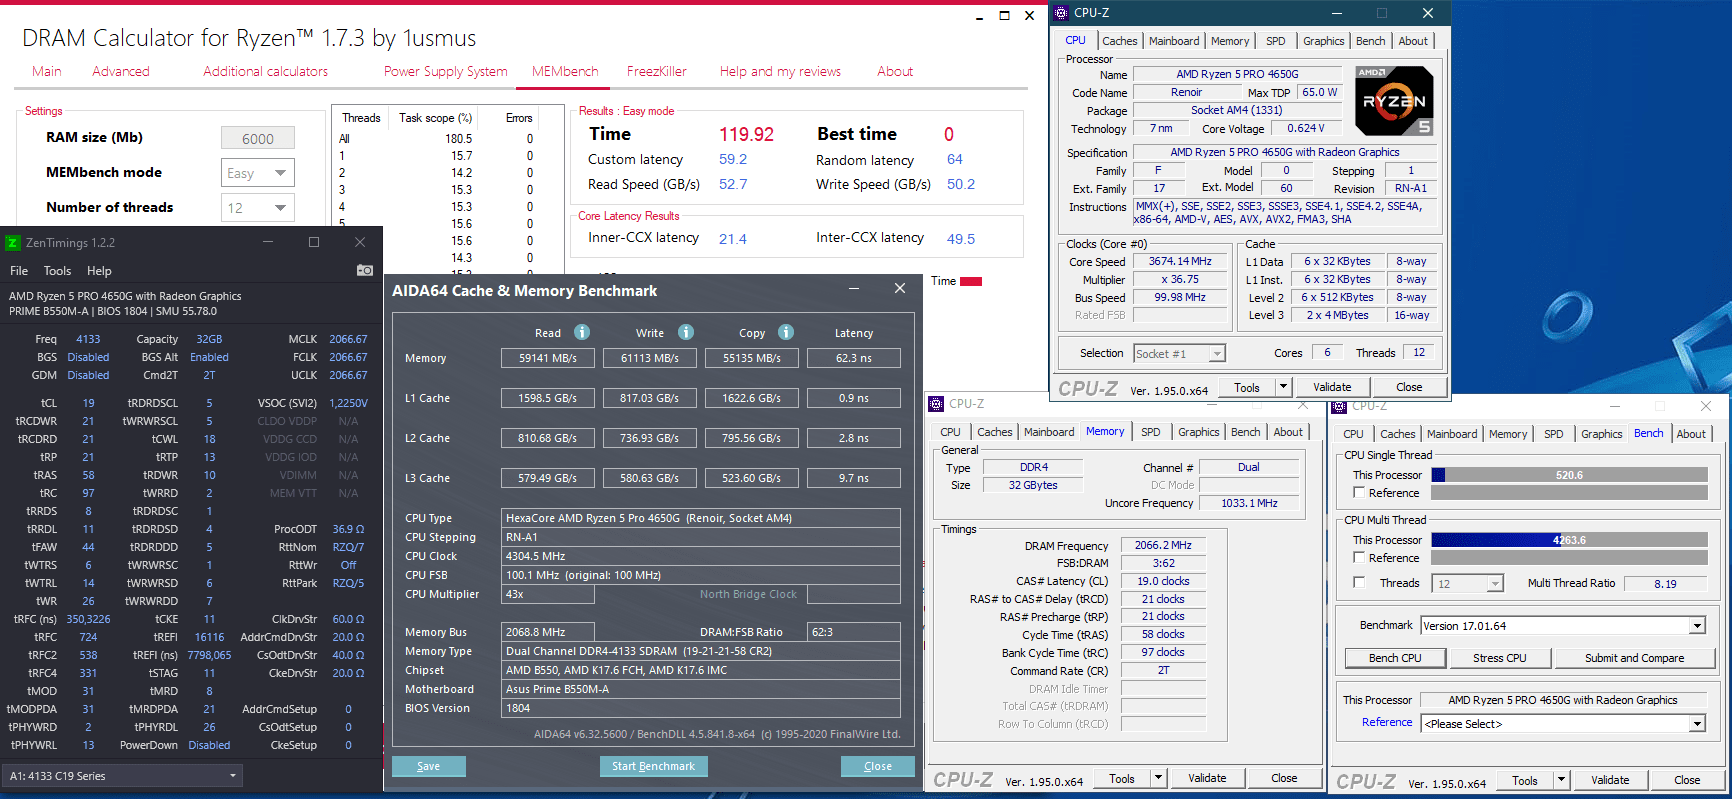1732x799 pixels.
Task: Tick Reference checkbox under CPU Multi Thread
Action: 1359,558
